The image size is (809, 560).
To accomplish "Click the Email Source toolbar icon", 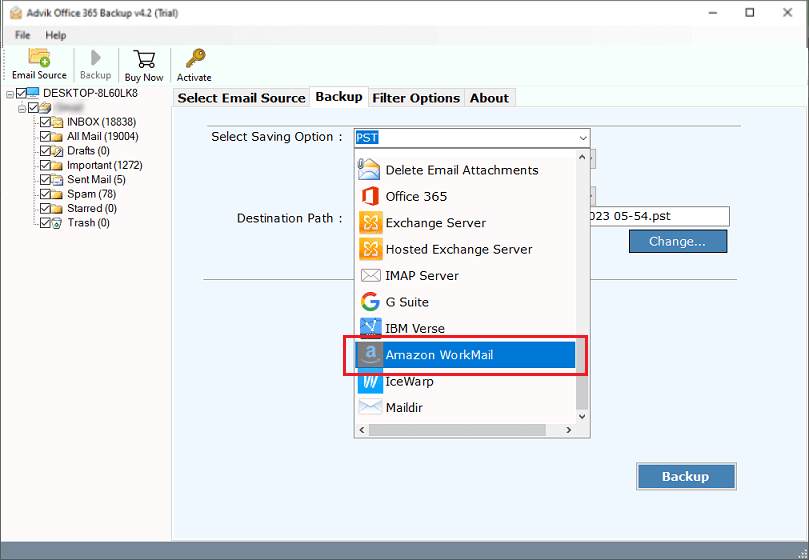I will 39,58.
